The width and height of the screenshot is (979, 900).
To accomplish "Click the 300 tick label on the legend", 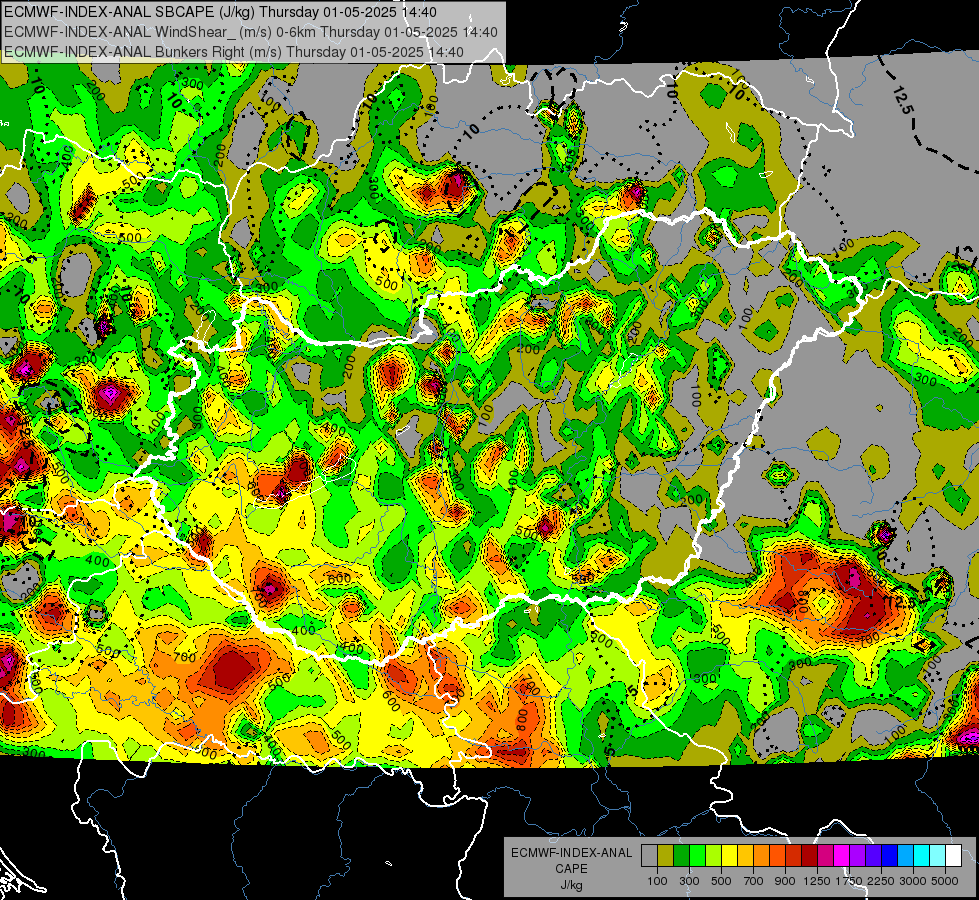I will click(689, 881).
